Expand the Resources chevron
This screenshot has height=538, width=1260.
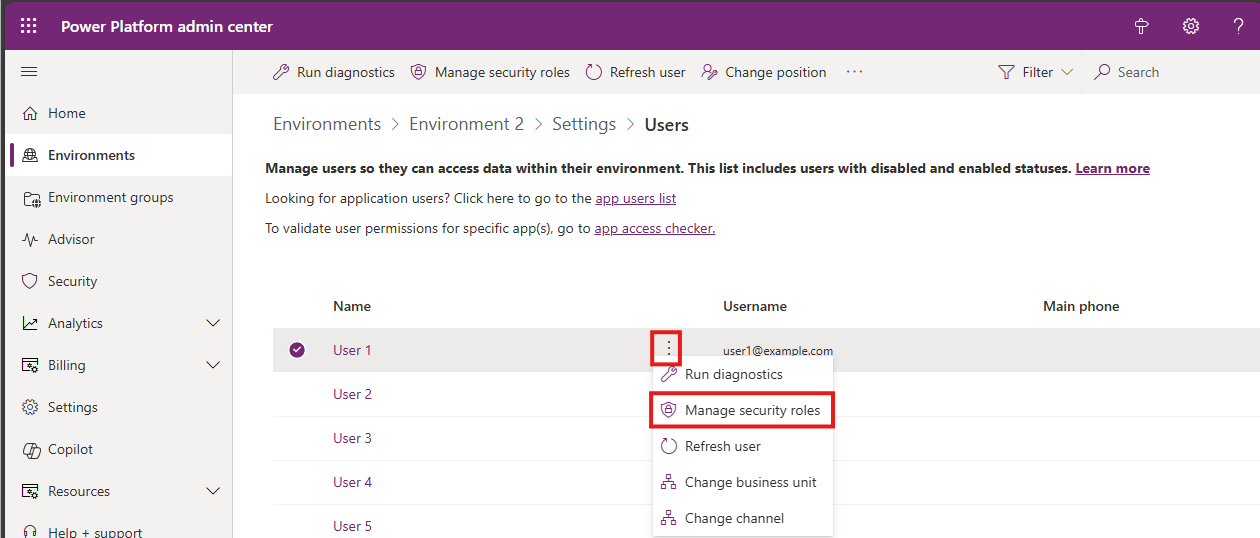(x=213, y=491)
